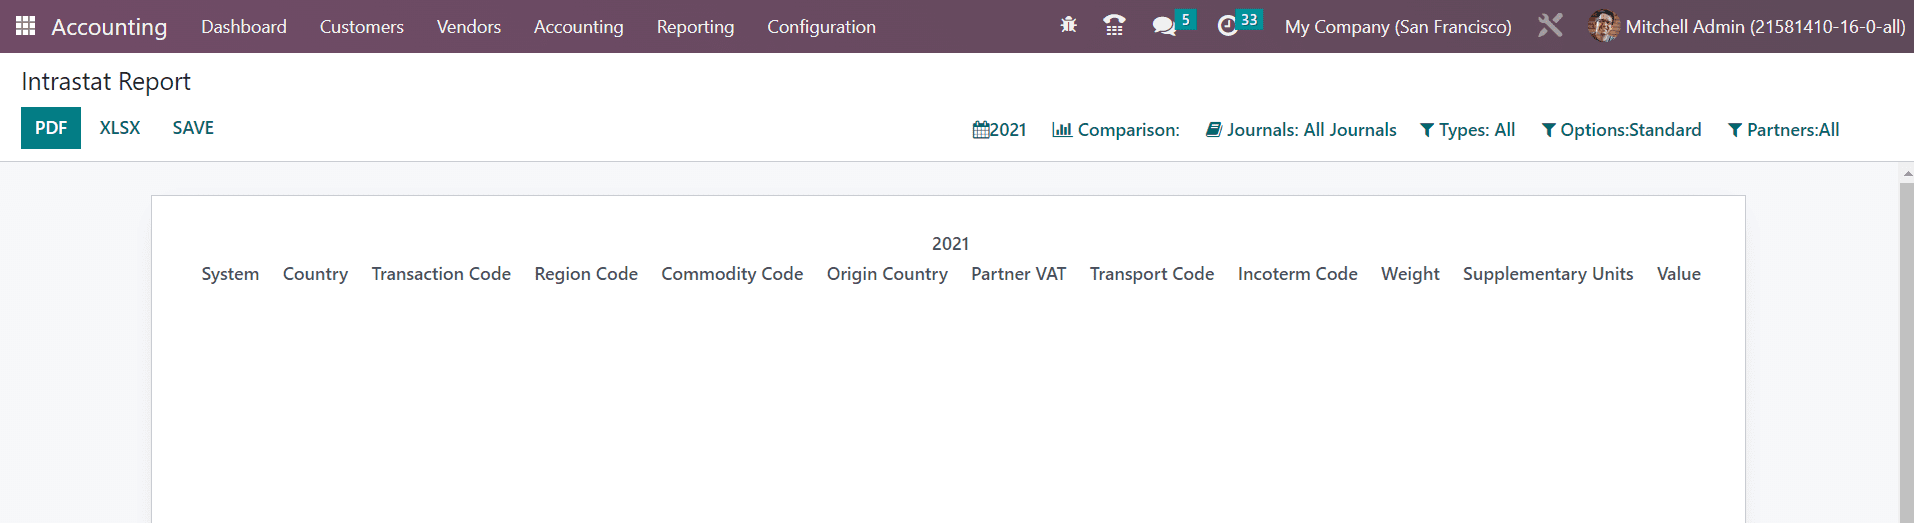Image resolution: width=1914 pixels, height=523 pixels.
Task: Export report with XLSX button
Action: point(120,128)
